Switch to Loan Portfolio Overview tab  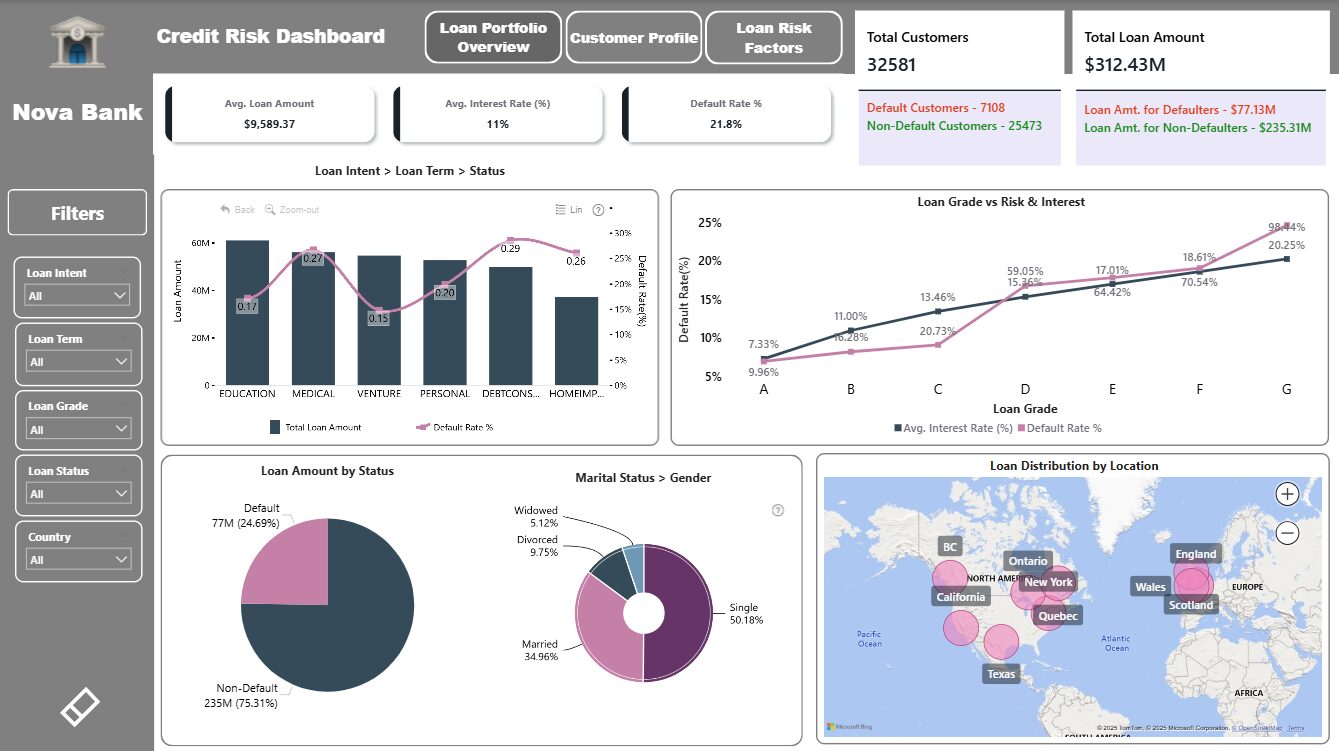(x=493, y=37)
